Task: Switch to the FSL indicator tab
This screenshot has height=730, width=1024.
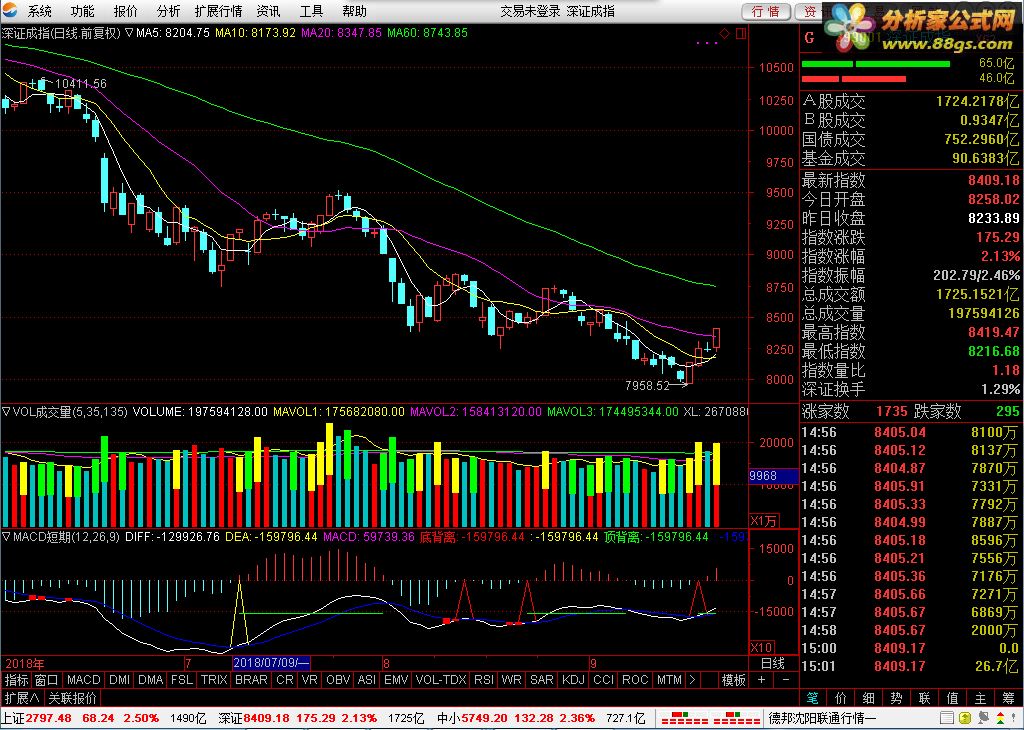Action: [182, 680]
